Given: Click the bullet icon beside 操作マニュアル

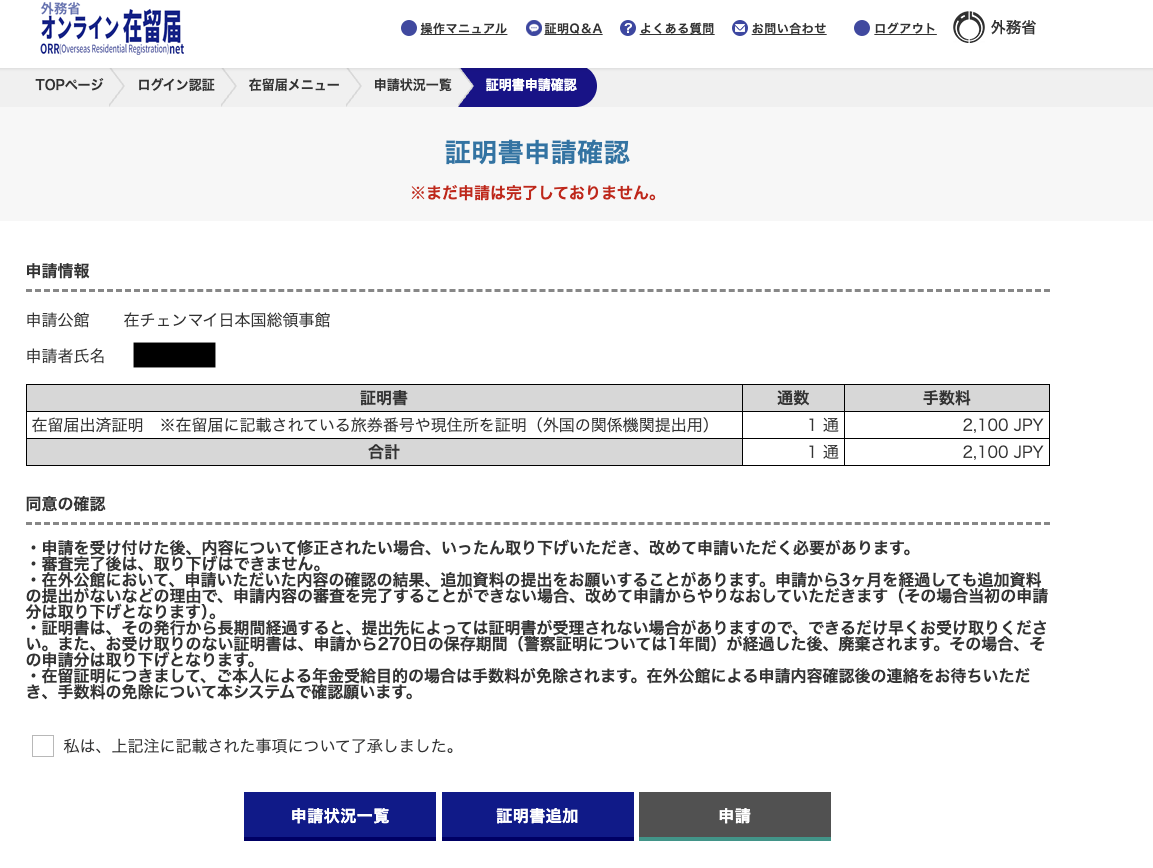Looking at the screenshot, I should coord(409,29).
